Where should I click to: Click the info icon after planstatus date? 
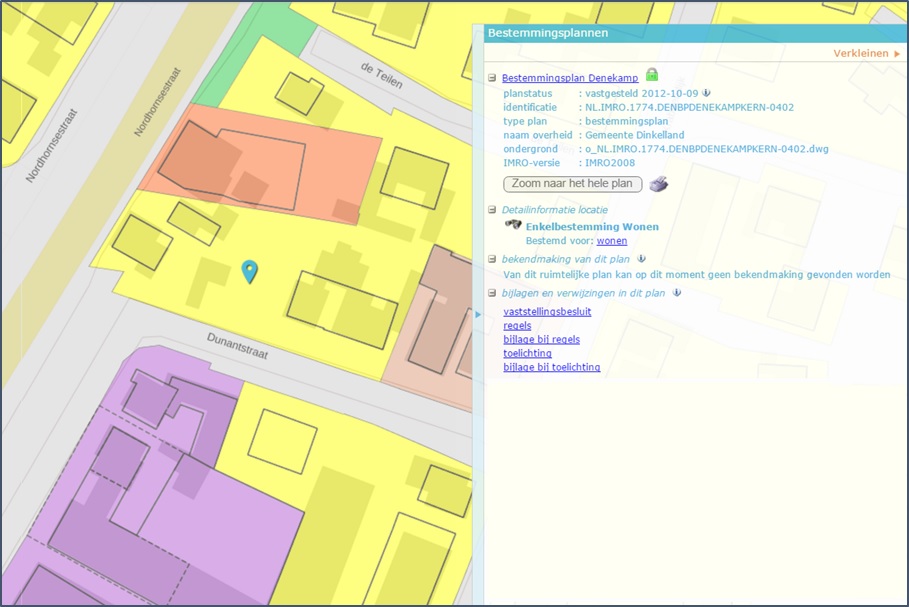(x=706, y=93)
